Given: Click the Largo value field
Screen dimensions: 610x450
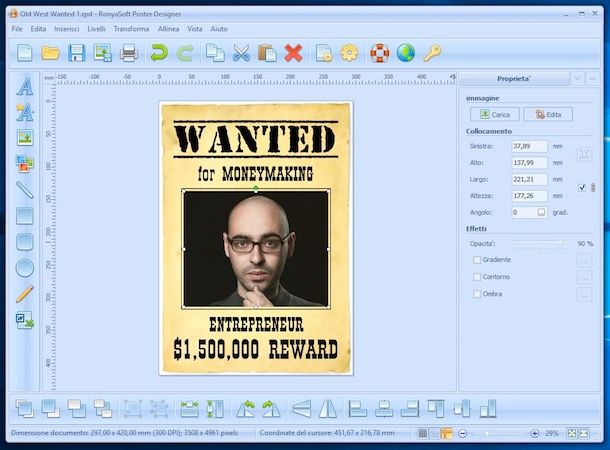Looking at the screenshot, I should 529,179.
